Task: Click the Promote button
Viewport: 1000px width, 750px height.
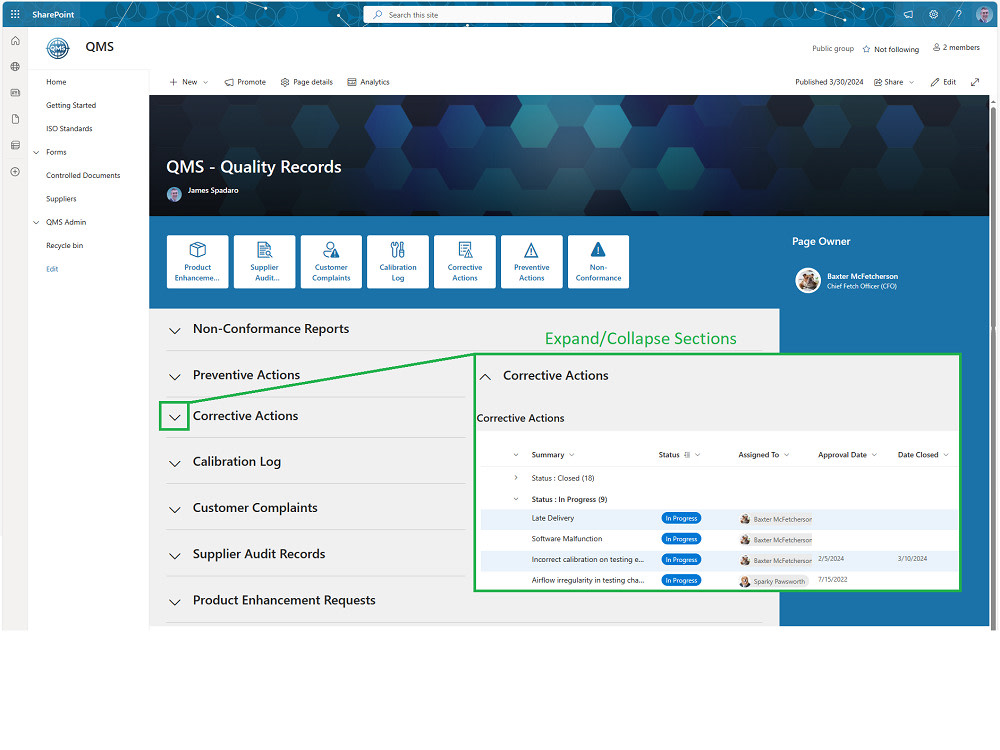Action: (x=245, y=82)
